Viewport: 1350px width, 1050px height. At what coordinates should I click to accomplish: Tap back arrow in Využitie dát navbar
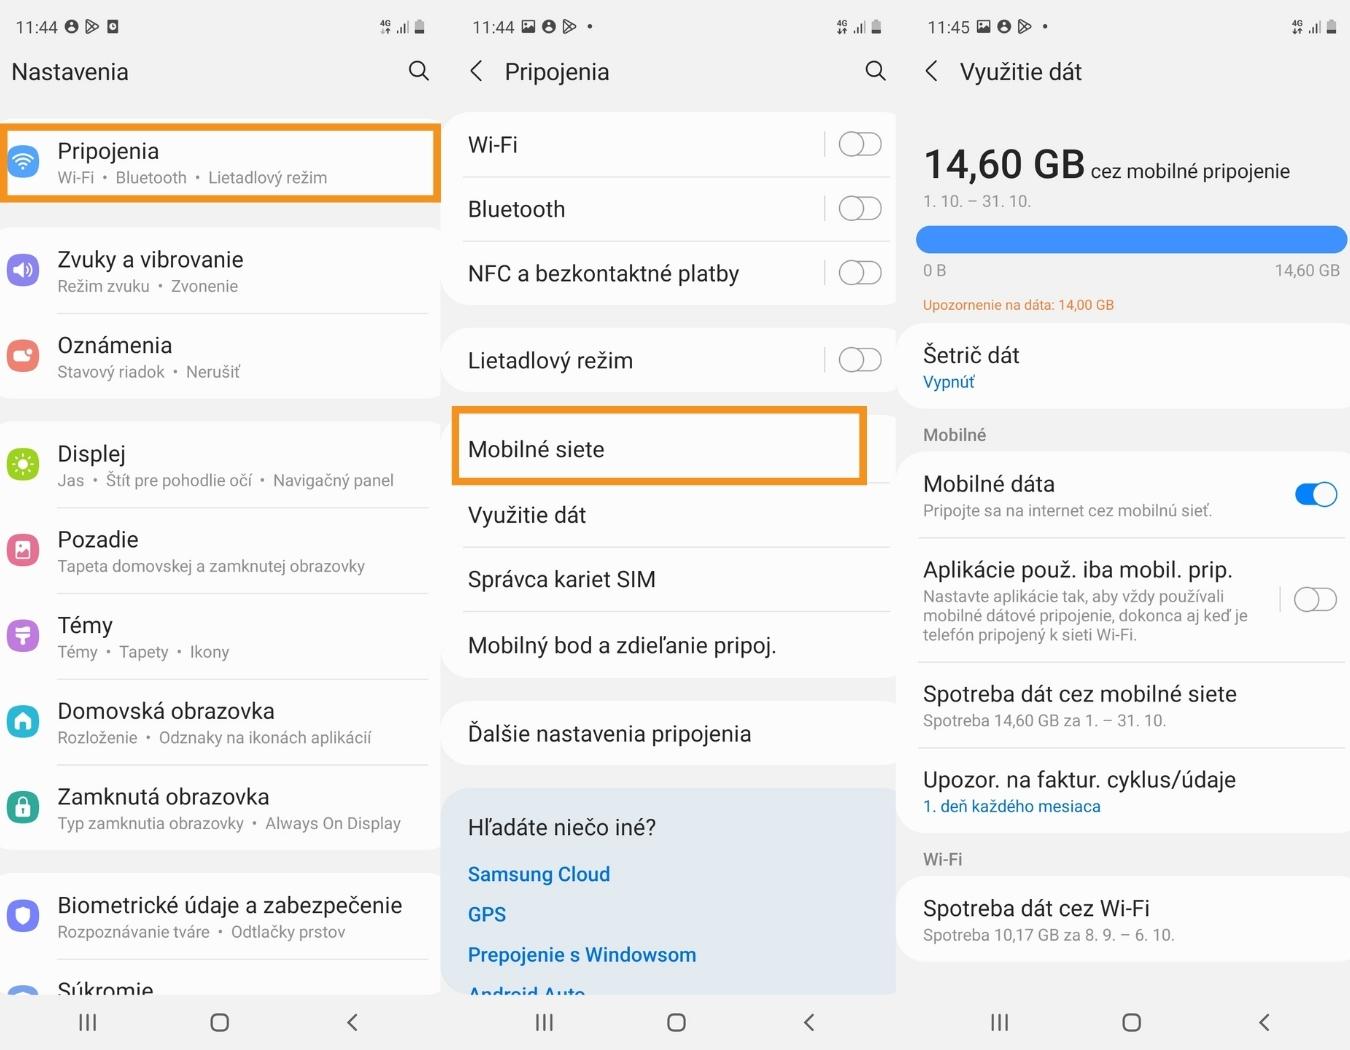tap(1264, 1022)
